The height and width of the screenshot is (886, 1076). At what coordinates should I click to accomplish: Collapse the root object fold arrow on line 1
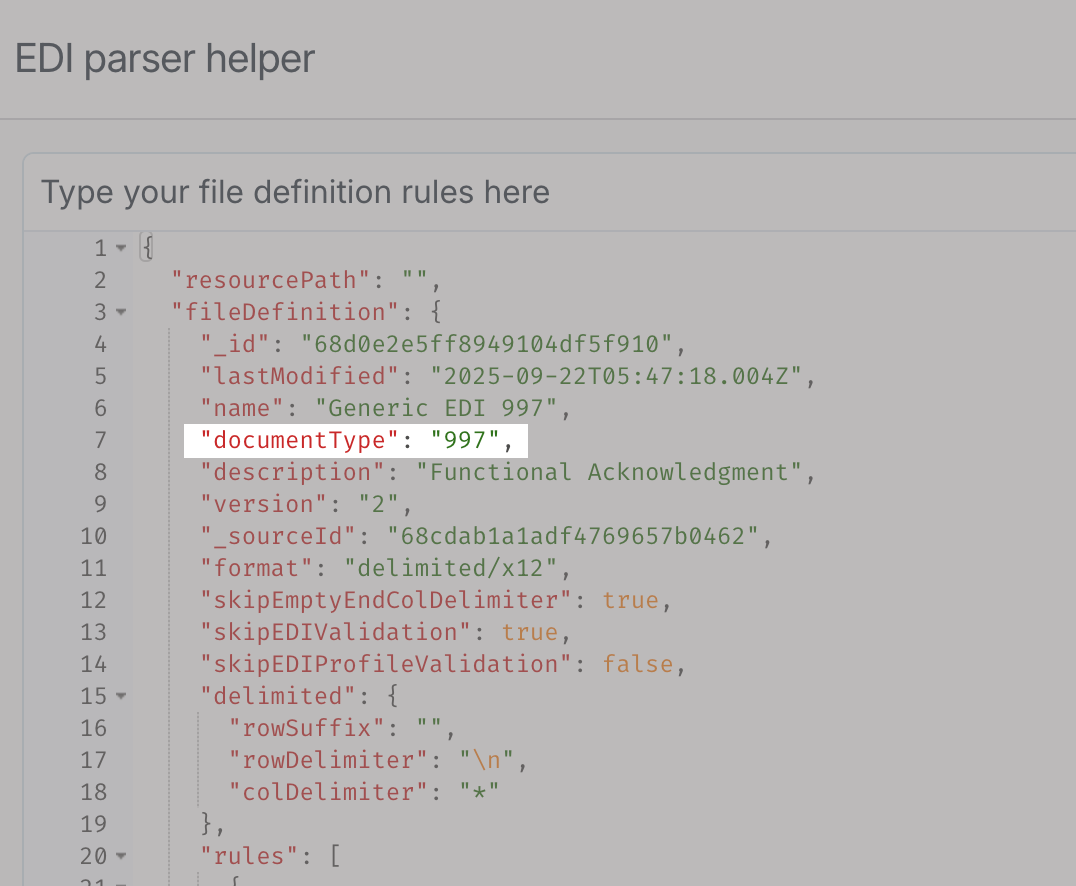121,248
